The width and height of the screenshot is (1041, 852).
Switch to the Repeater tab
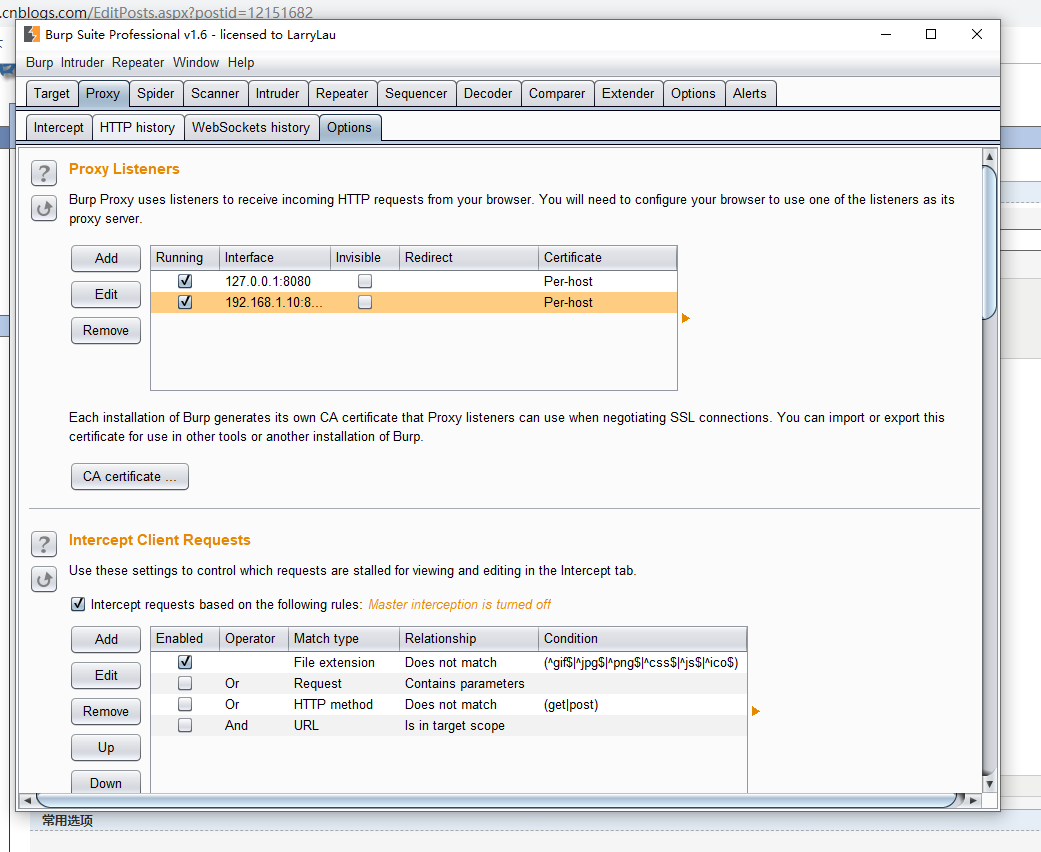(342, 93)
